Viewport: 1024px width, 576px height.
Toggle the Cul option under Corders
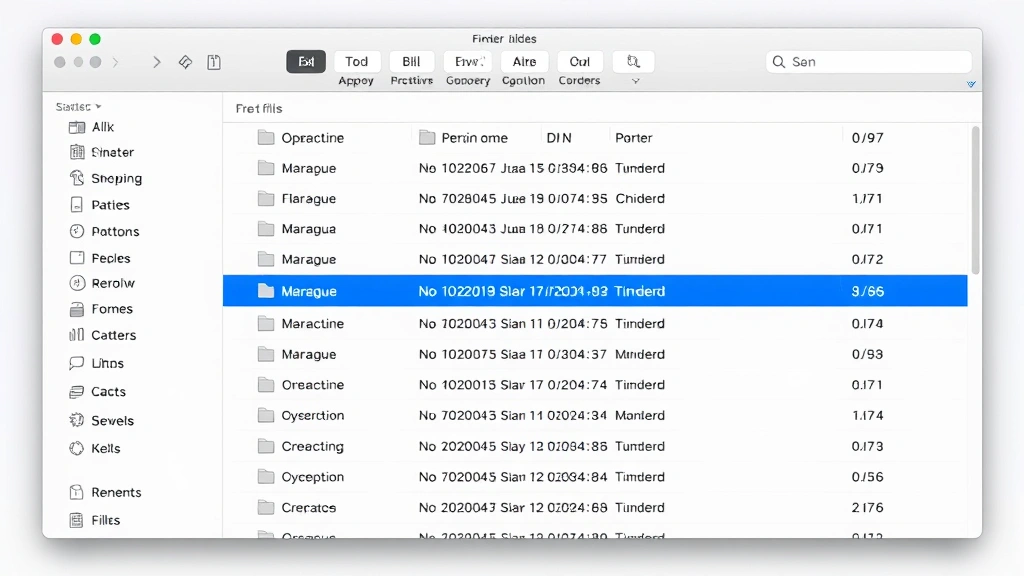coord(579,61)
